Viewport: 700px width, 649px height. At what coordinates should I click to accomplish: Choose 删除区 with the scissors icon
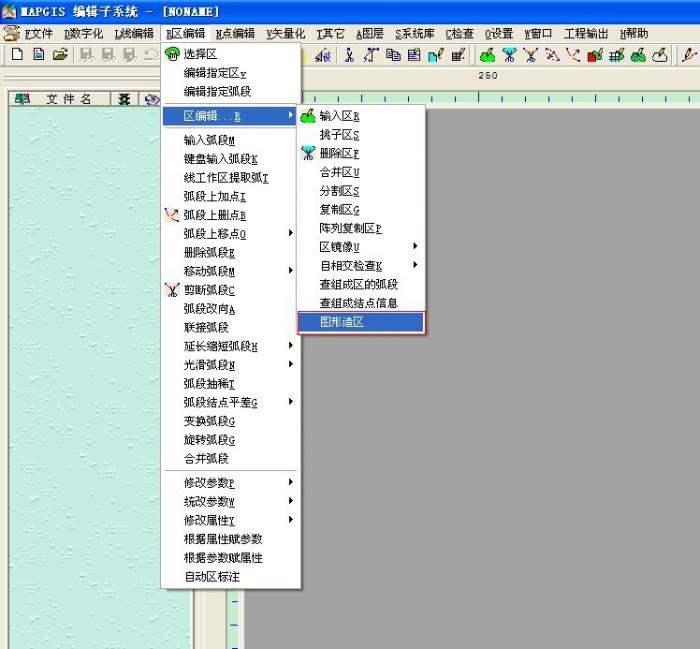(x=339, y=154)
